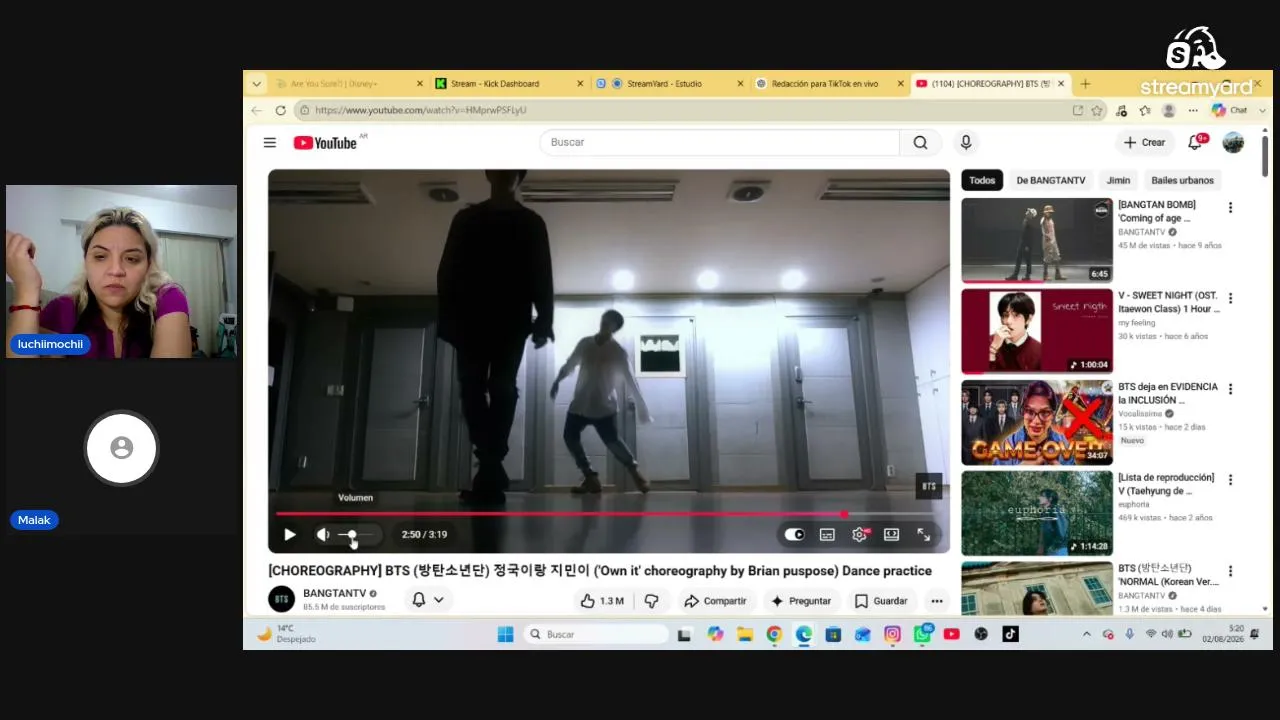Open the BANGTANTV channel avatar

click(282, 600)
